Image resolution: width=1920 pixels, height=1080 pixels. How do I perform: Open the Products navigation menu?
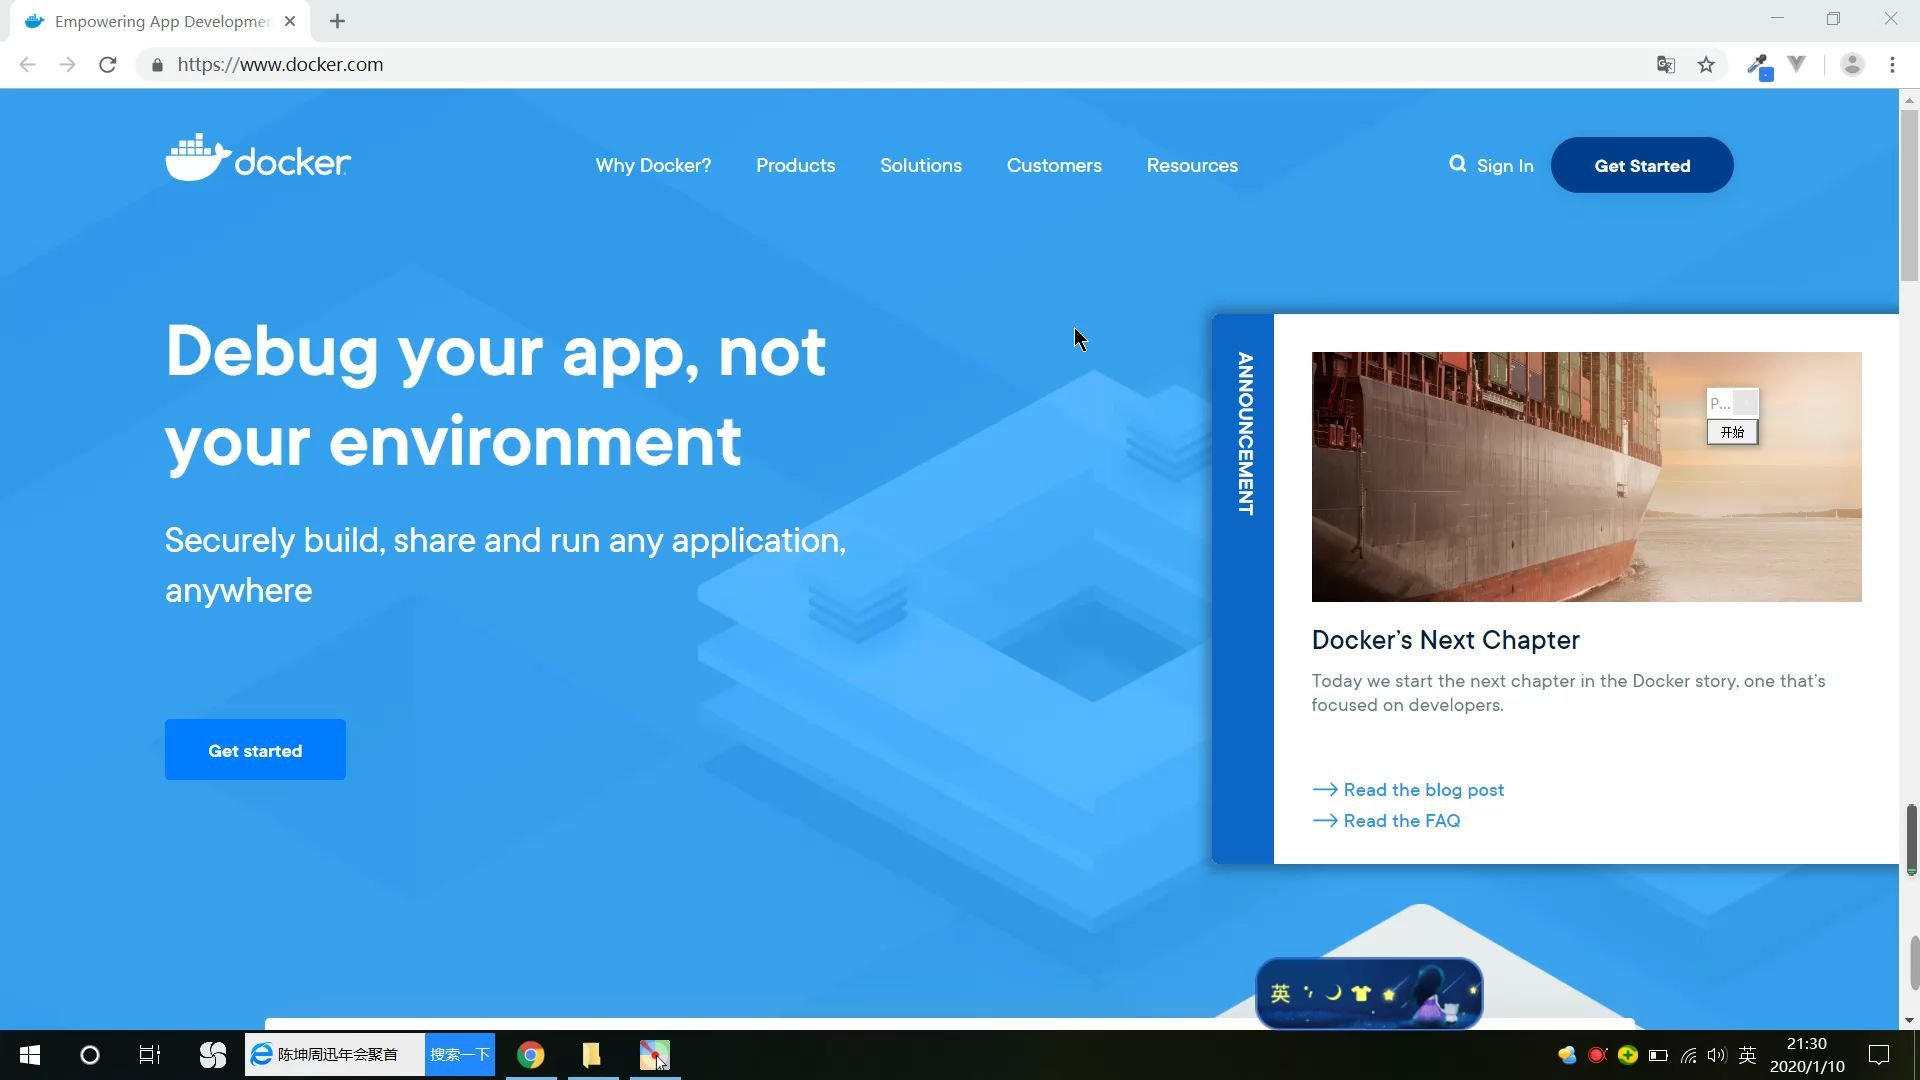[x=795, y=165]
